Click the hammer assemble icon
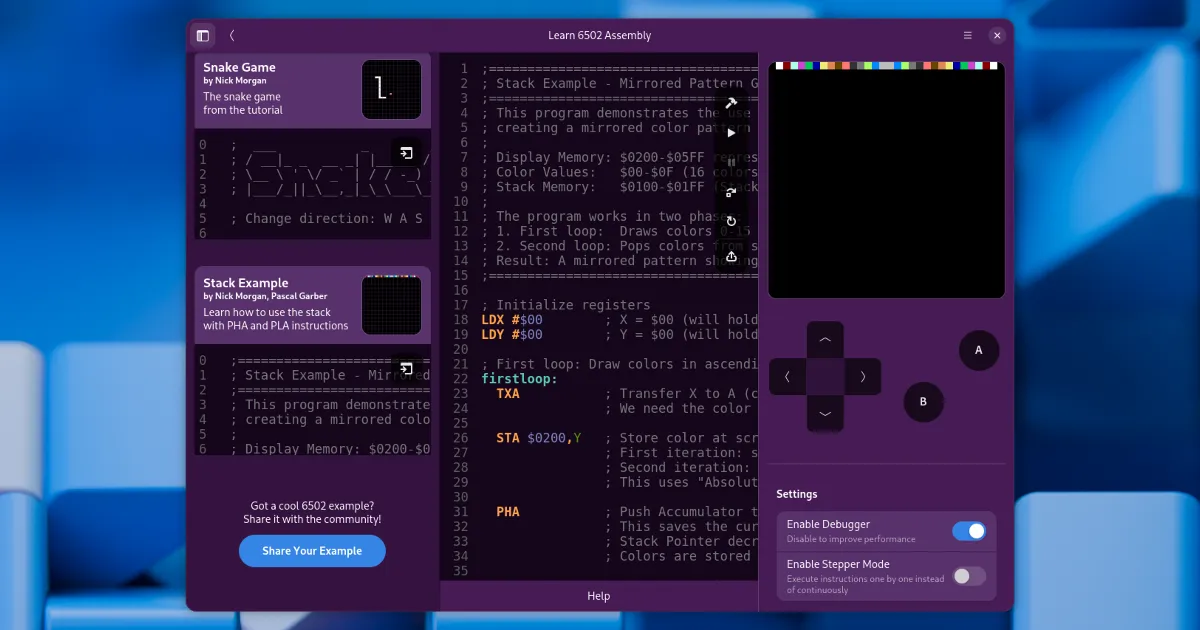Viewport: 1200px width, 630px height. point(731,103)
